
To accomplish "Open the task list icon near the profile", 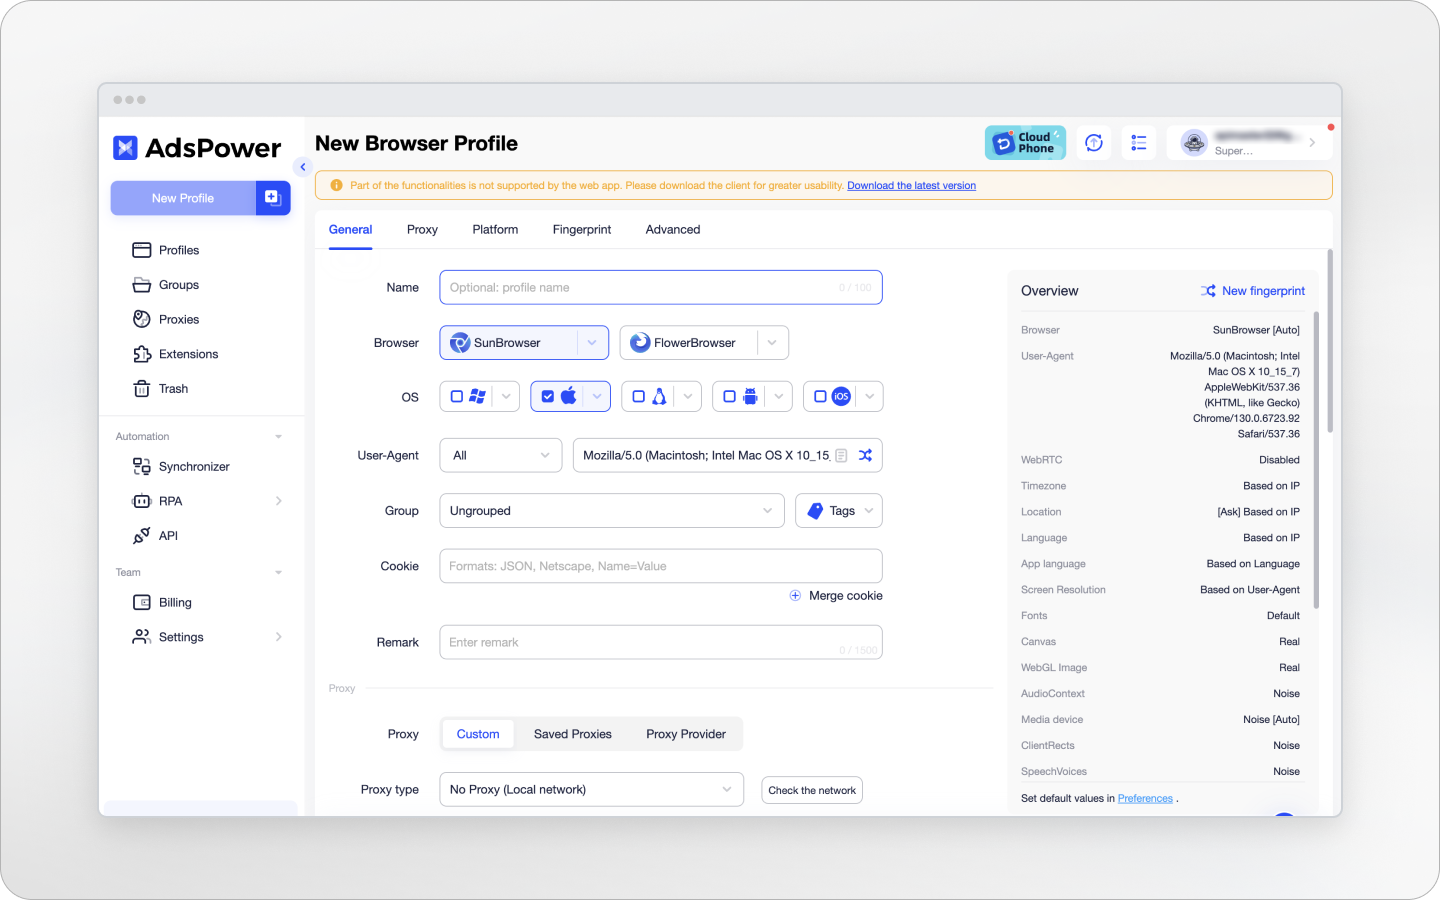I will coord(1138,142).
